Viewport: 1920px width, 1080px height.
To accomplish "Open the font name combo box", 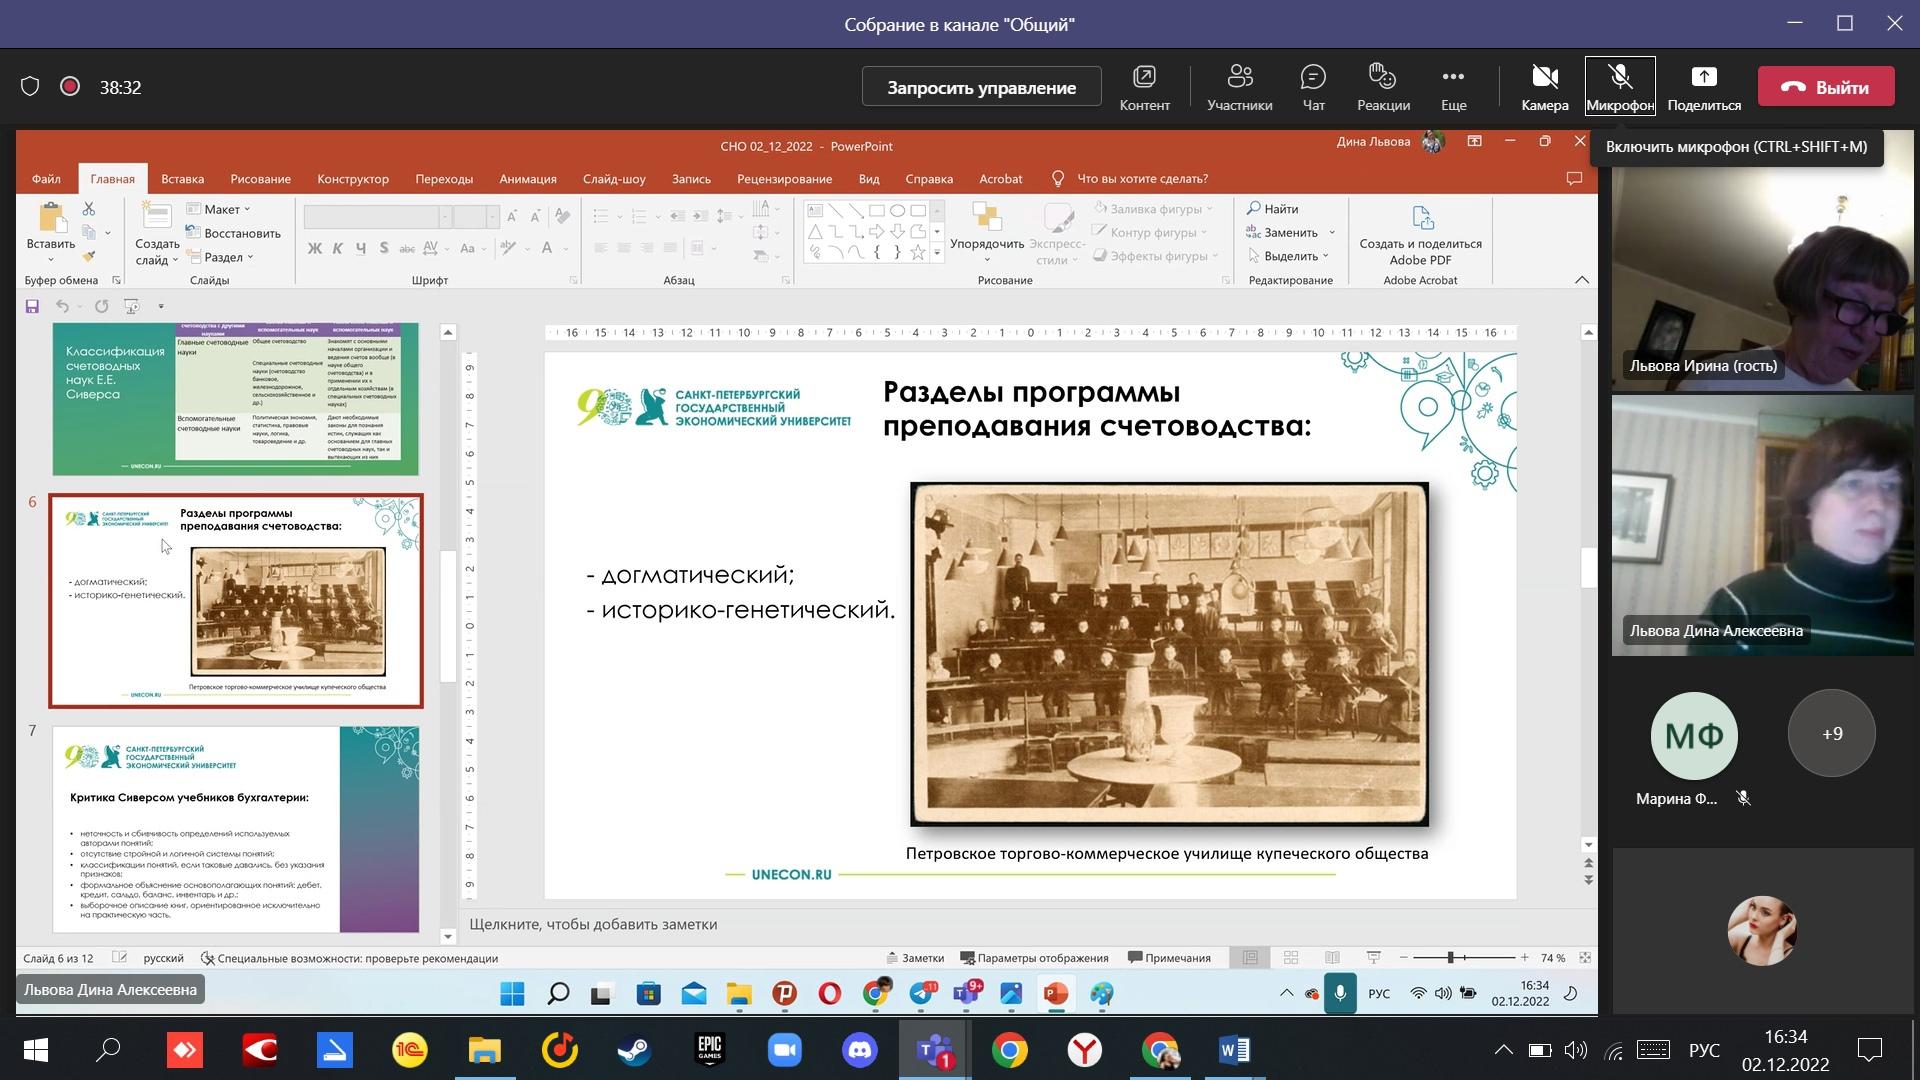I will pos(377,217).
